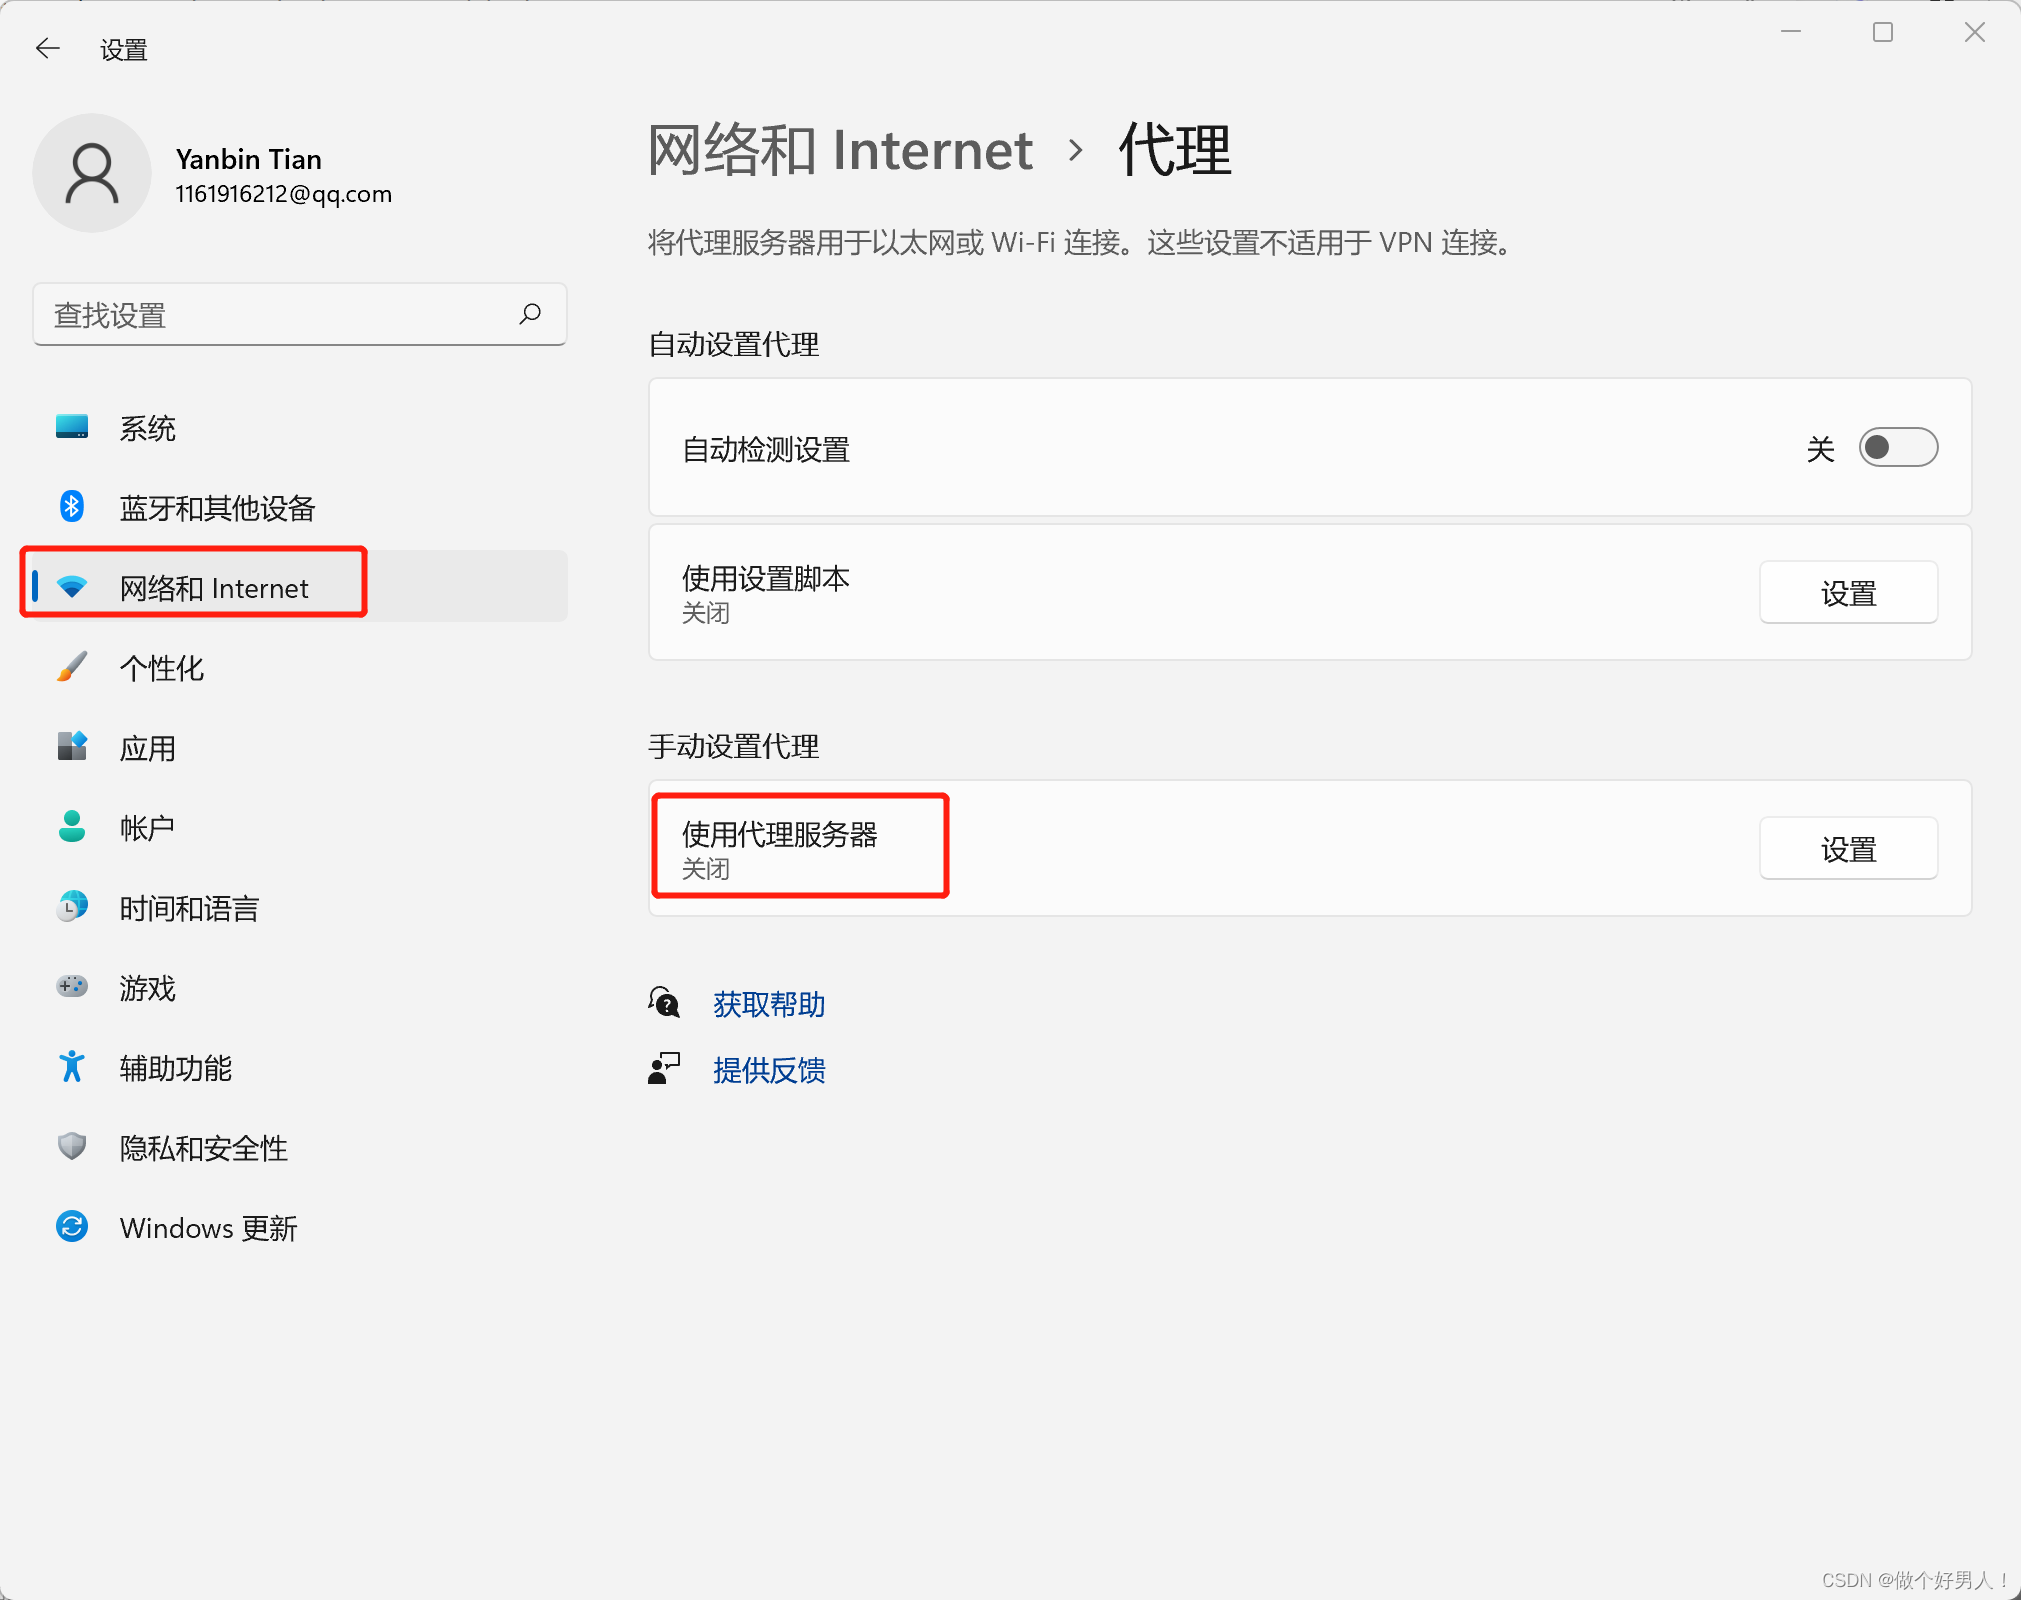The width and height of the screenshot is (2021, 1600).
Task: Click 设置 button for 使用设置脚本
Action: click(x=1848, y=593)
